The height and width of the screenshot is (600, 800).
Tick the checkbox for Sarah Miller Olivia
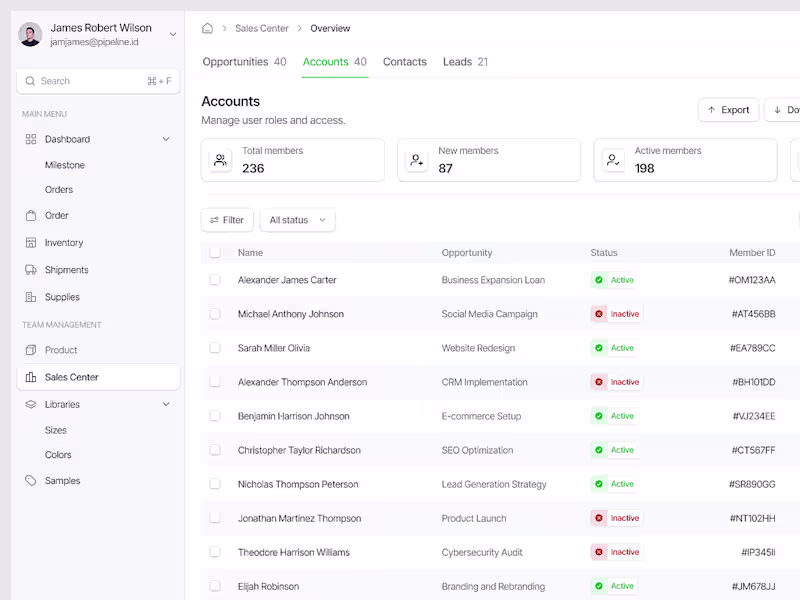[x=215, y=348]
